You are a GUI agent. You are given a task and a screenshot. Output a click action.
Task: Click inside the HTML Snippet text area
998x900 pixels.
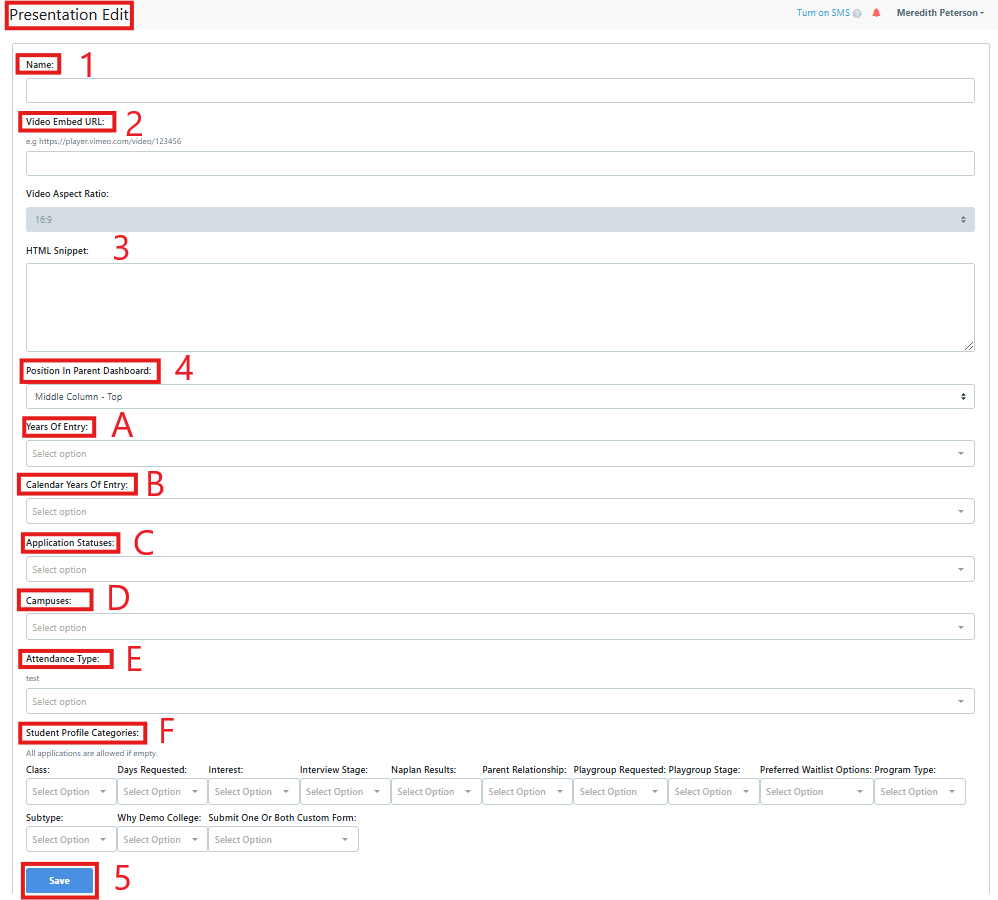500,305
